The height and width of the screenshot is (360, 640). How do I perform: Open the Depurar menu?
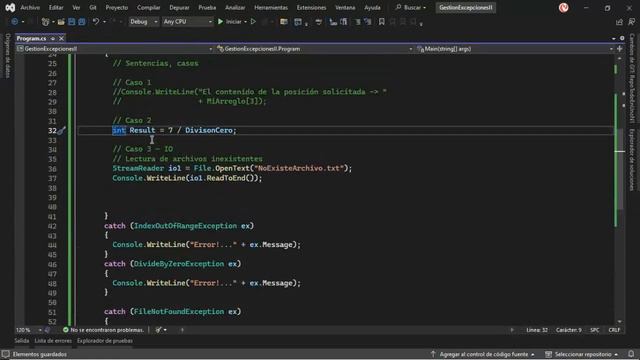(x=179, y=7)
